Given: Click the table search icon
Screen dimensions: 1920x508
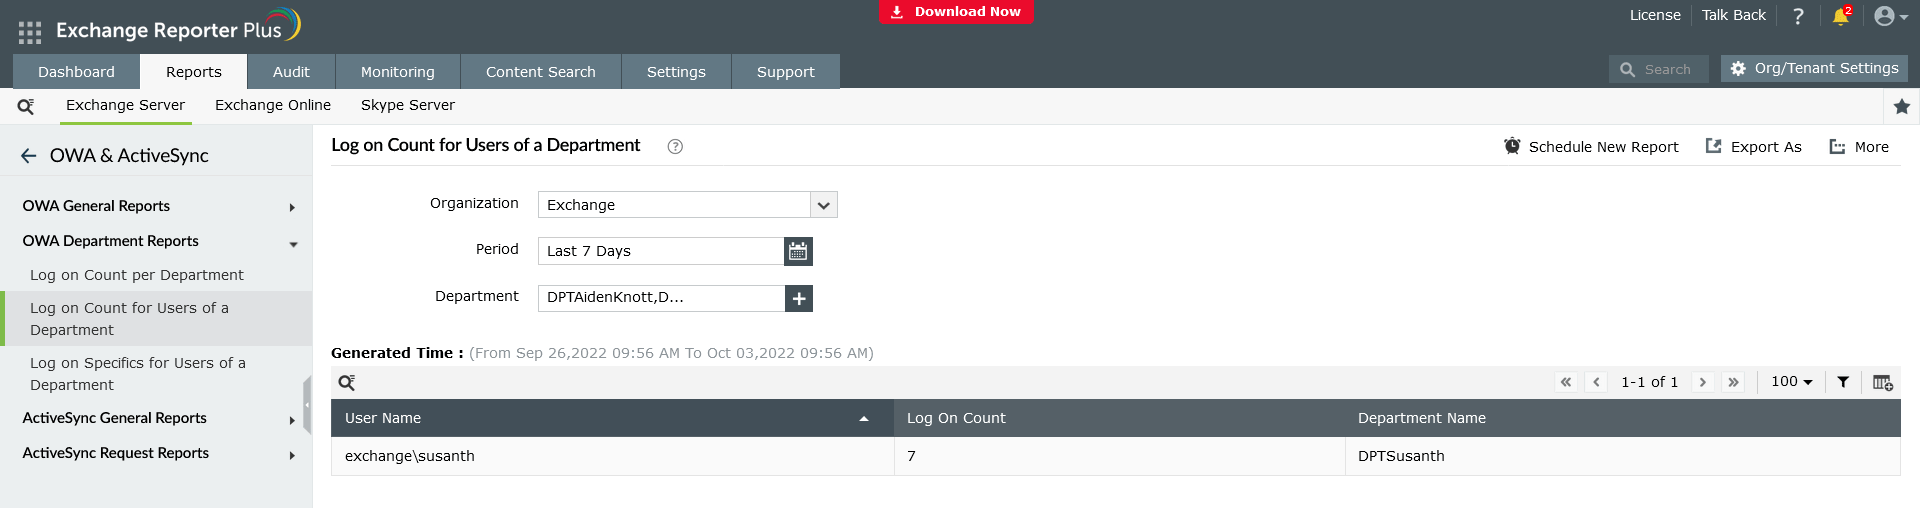Looking at the screenshot, I should click(347, 383).
